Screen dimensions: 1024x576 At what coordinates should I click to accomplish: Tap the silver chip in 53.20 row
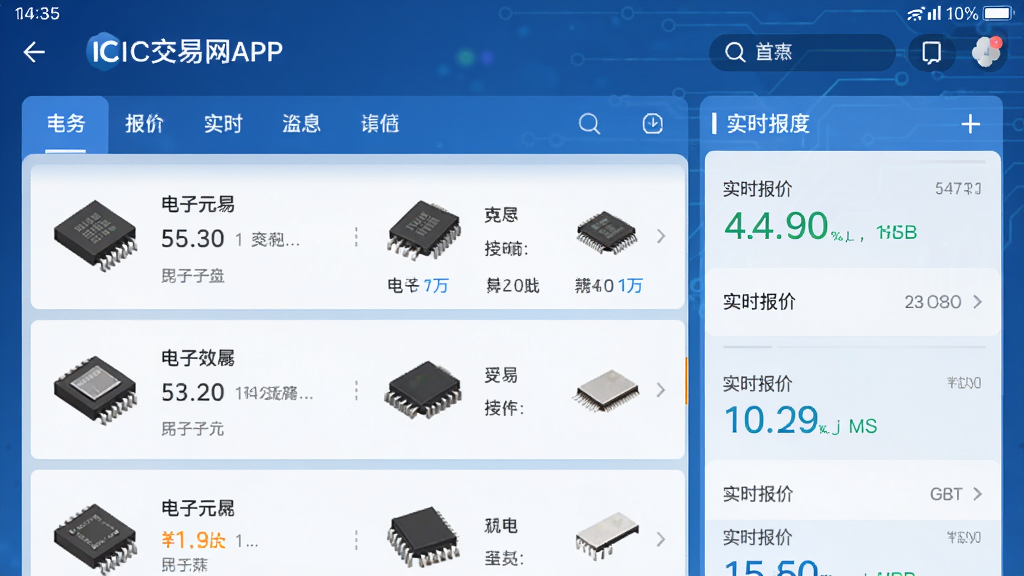(607, 391)
